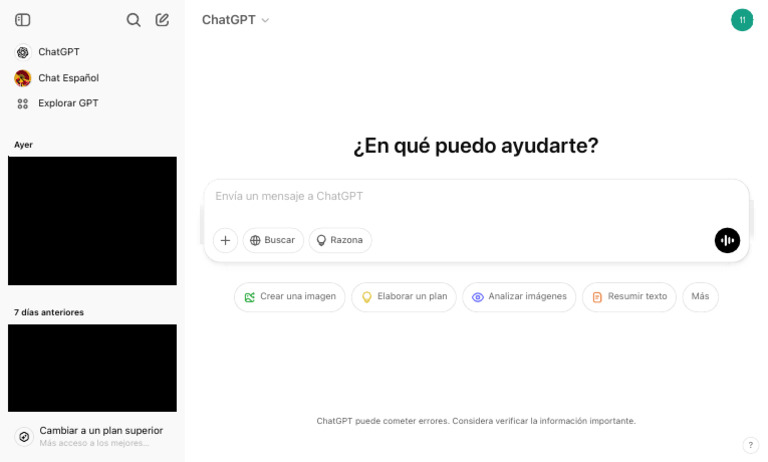
Task: Show more suggestions with 'Más'
Action: 700,297
